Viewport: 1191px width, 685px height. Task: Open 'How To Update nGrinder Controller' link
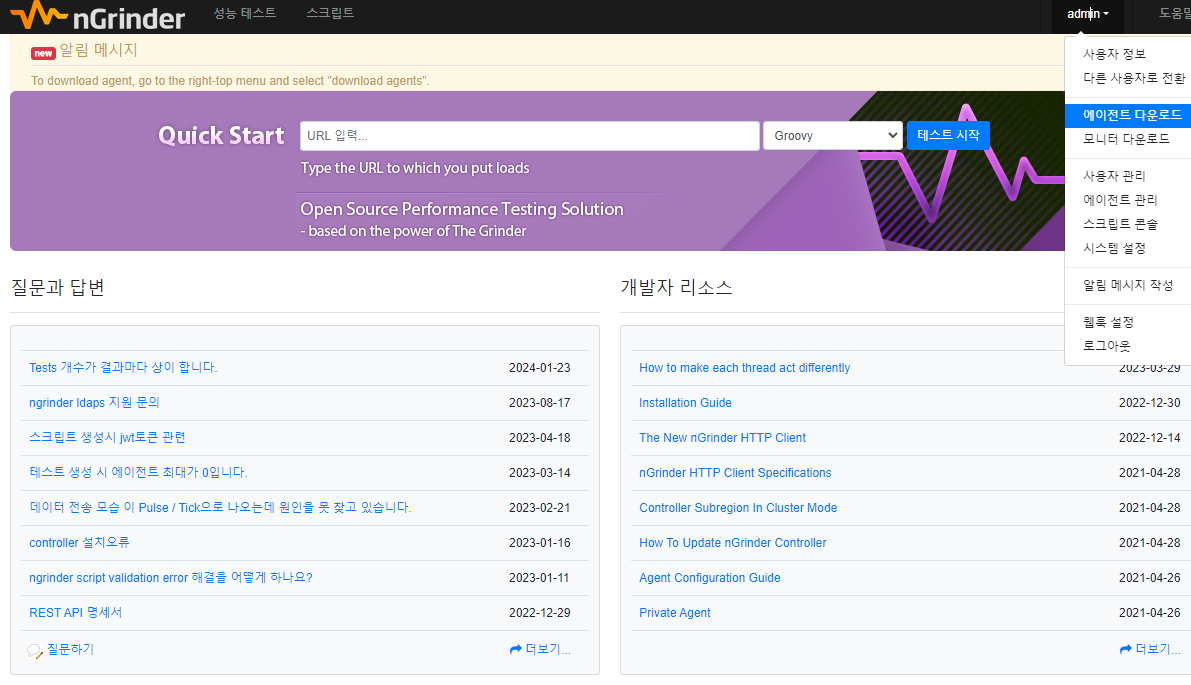[733, 542]
